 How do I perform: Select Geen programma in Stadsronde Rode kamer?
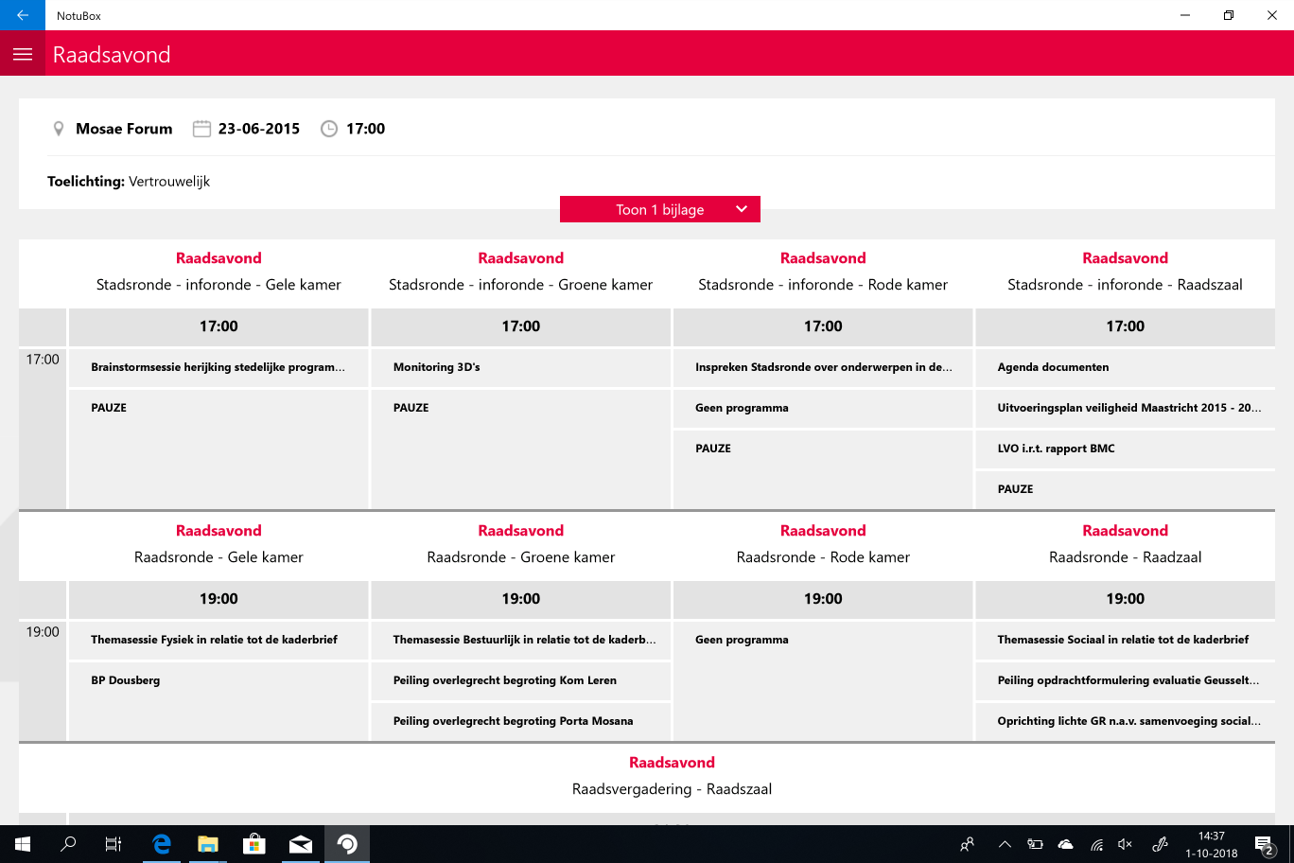tap(823, 408)
